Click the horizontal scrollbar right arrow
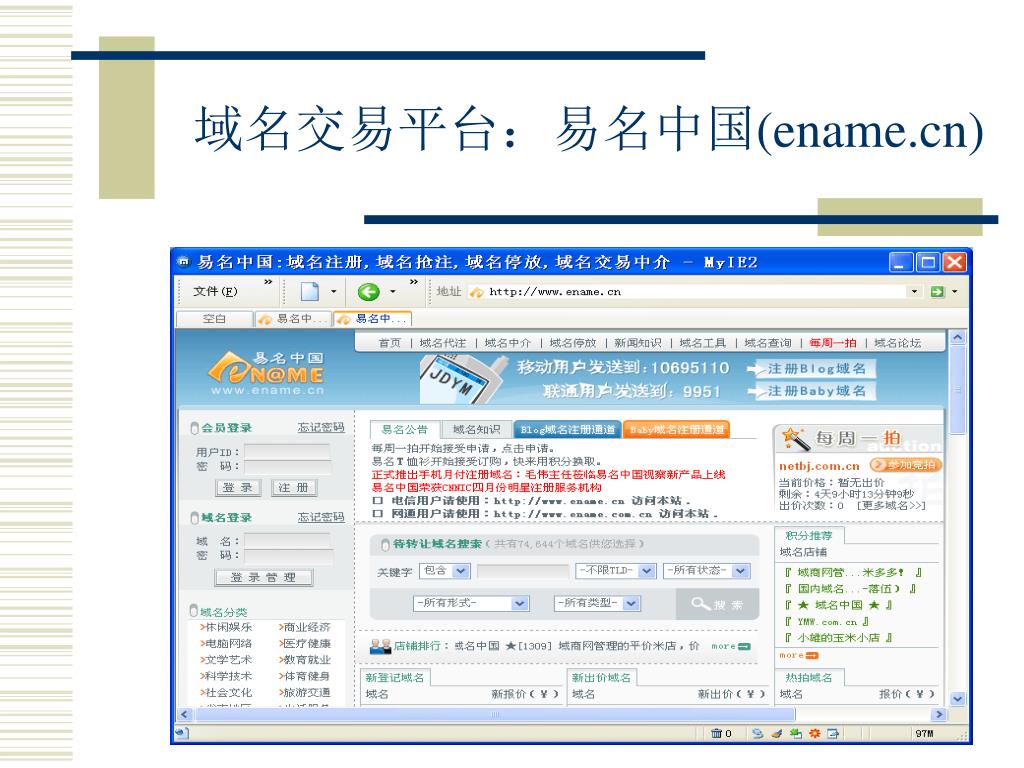Viewport: 1024px width, 768px height. (x=939, y=714)
